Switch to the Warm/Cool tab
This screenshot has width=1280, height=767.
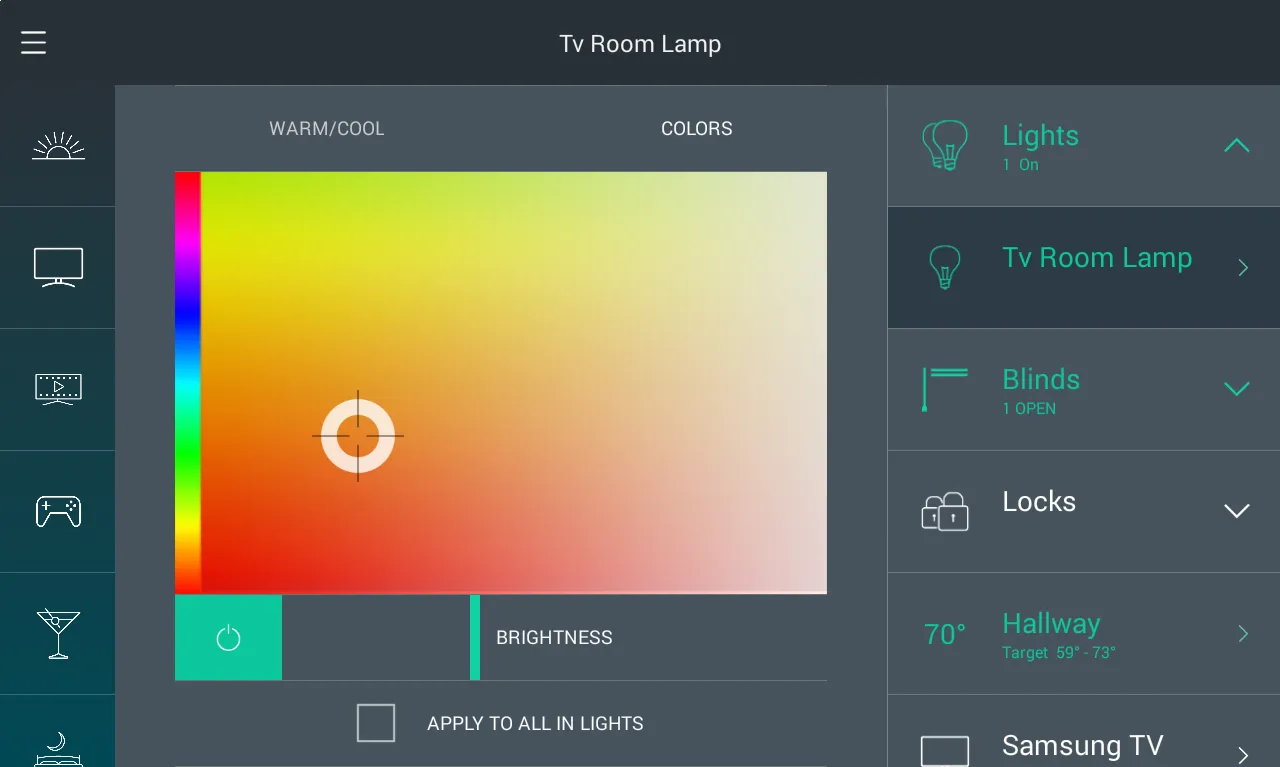point(326,128)
